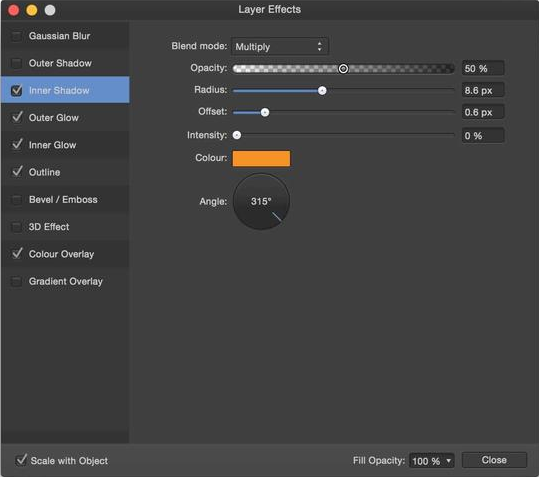This screenshot has width=539, height=477.
Task: Click the Opacity slider handle
Action: (x=343, y=69)
